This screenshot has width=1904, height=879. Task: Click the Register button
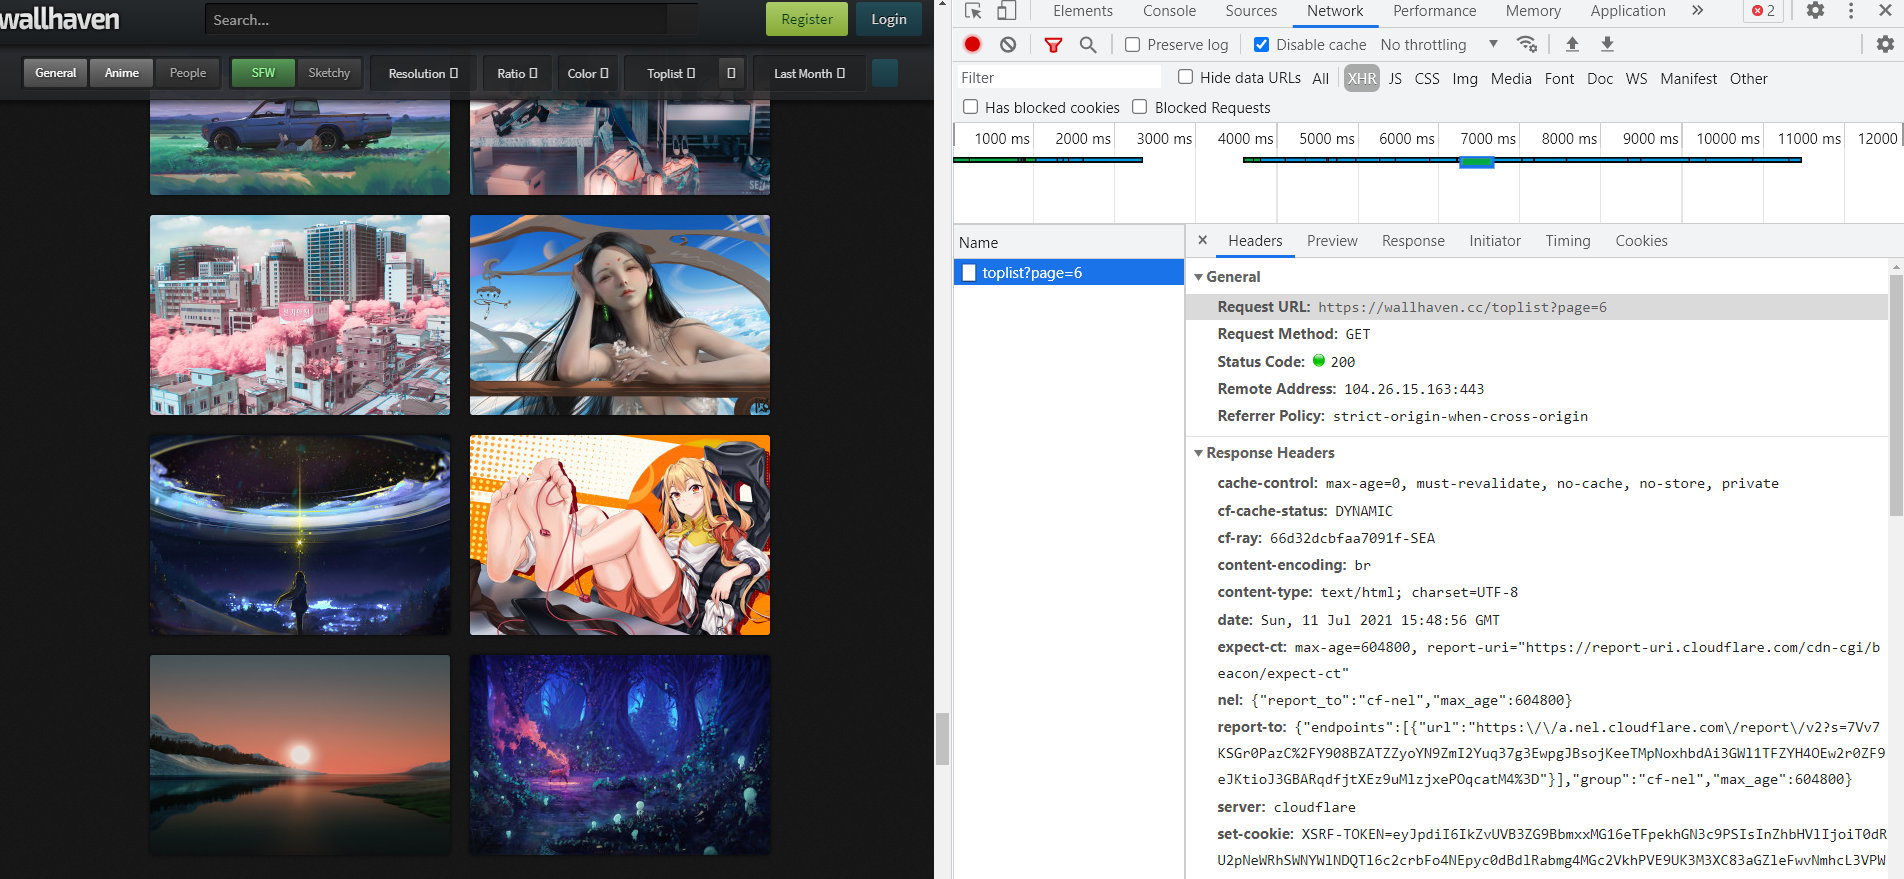(806, 19)
